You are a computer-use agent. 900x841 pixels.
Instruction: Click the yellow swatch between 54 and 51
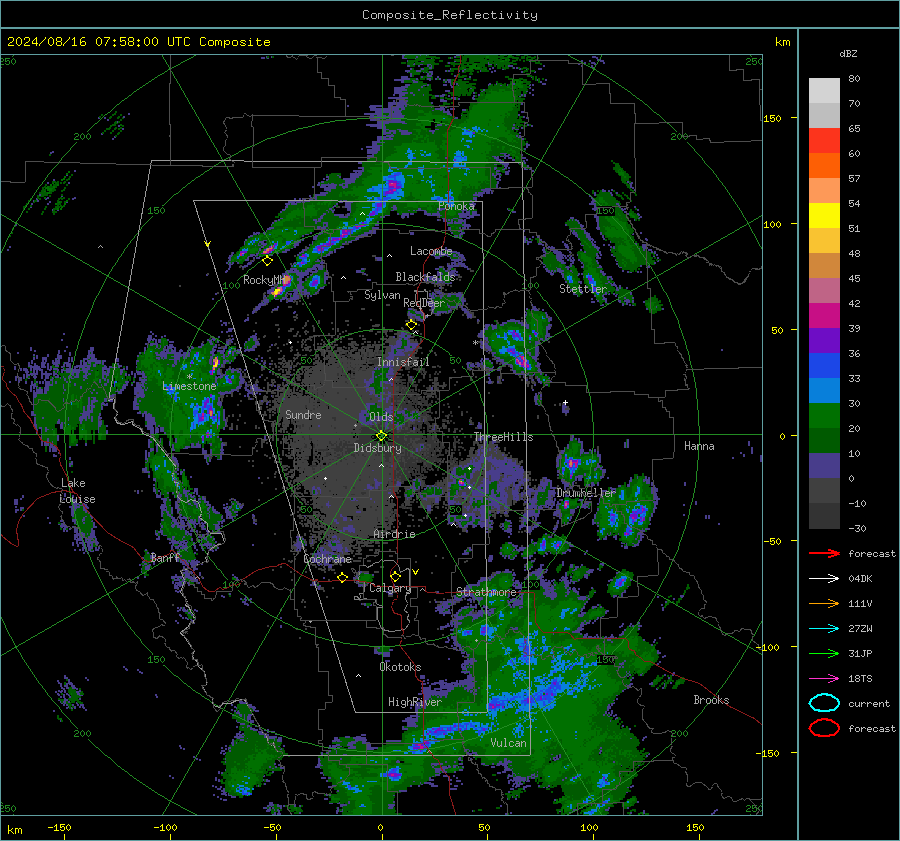pyautogui.click(x=824, y=215)
